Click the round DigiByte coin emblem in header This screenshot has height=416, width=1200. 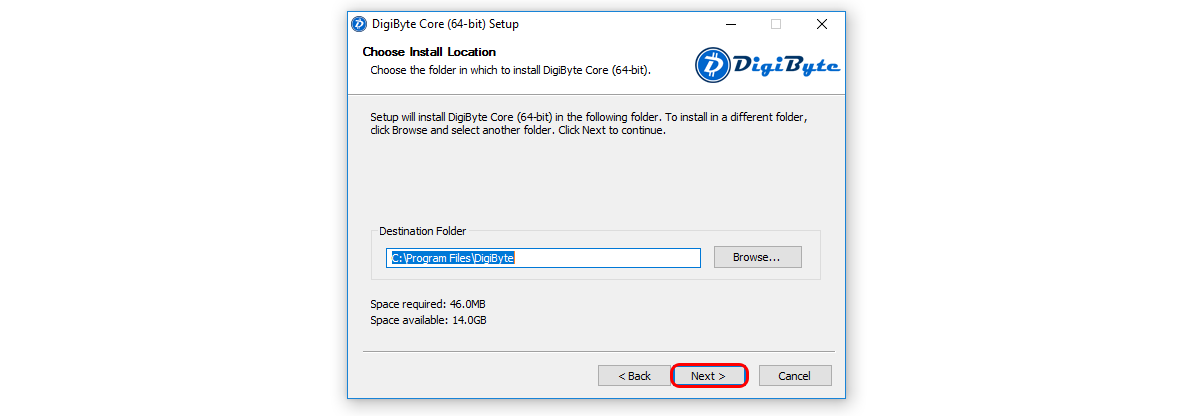pos(714,64)
